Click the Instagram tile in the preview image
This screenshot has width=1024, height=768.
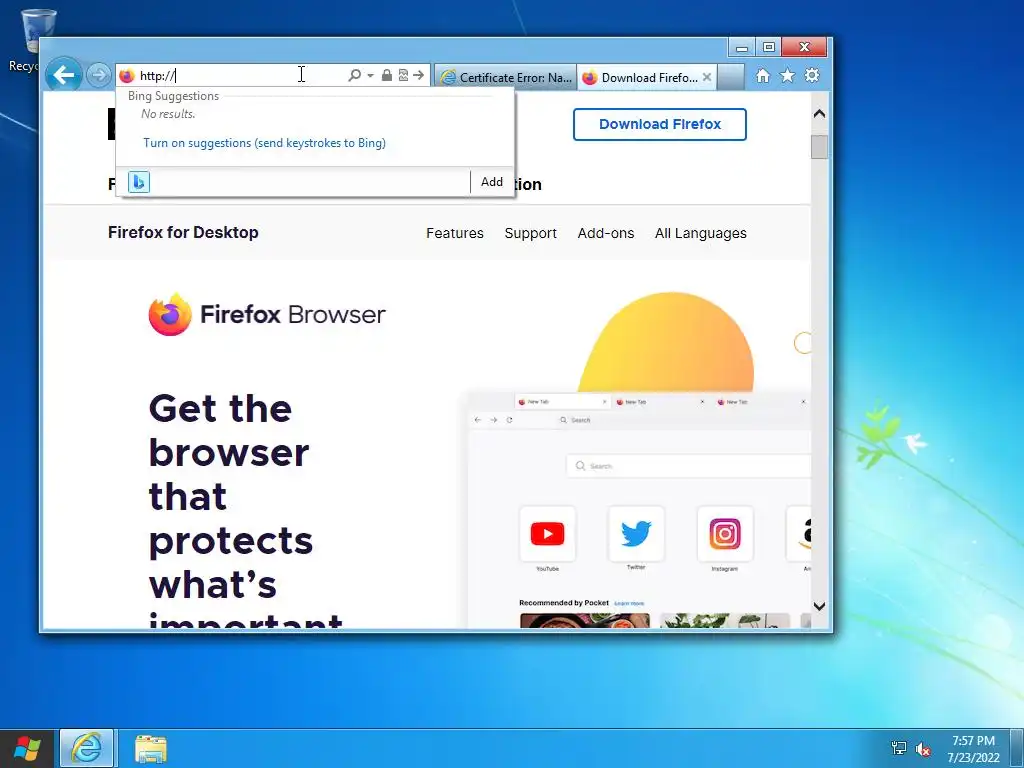tap(725, 534)
